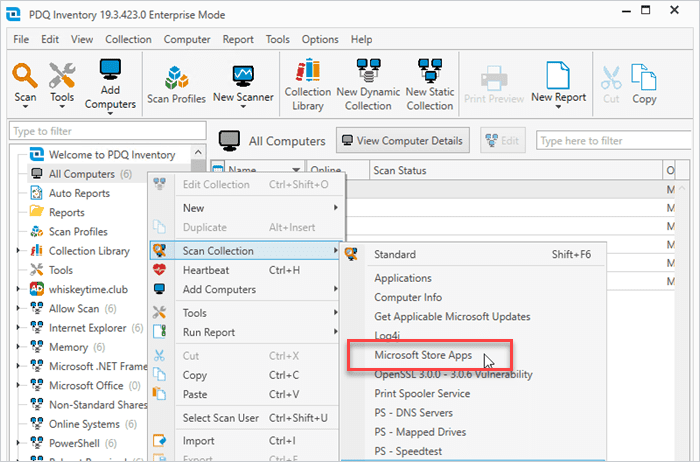Choose Standard scan from the submenu
Image resolution: width=700 pixels, height=462 pixels.
pyautogui.click(x=473, y=254)
